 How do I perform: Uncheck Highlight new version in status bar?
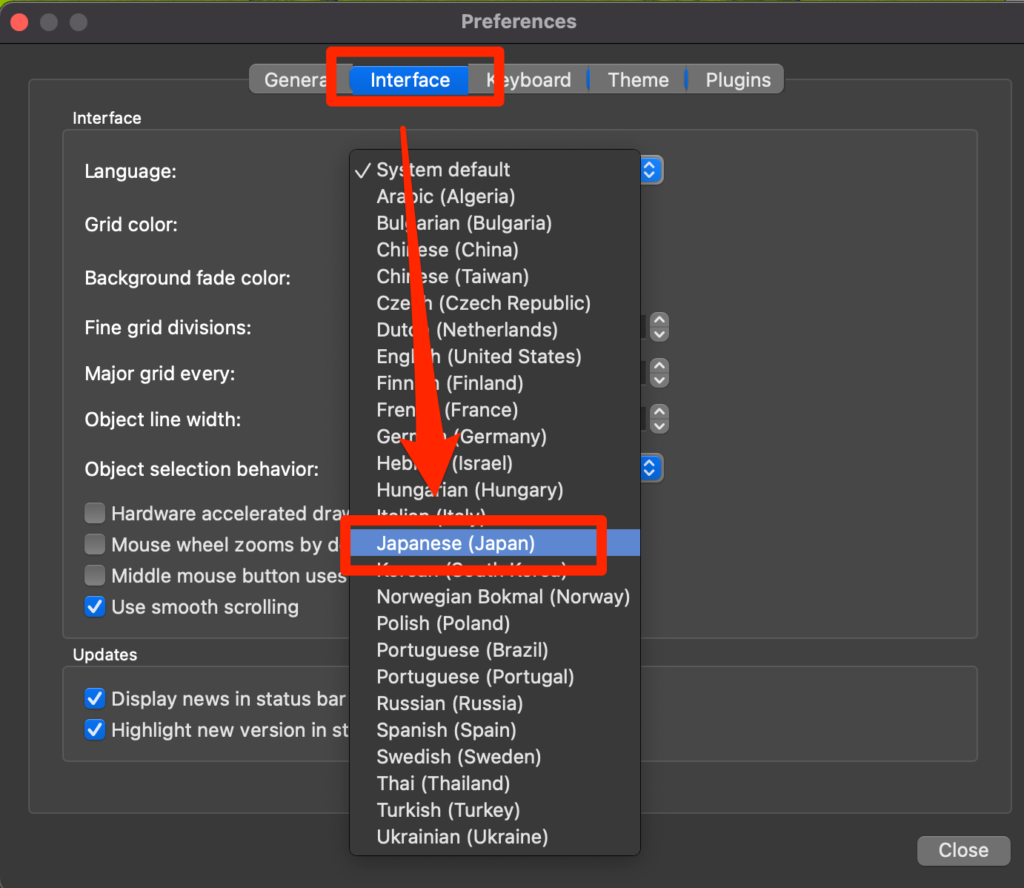pos(95,730)
